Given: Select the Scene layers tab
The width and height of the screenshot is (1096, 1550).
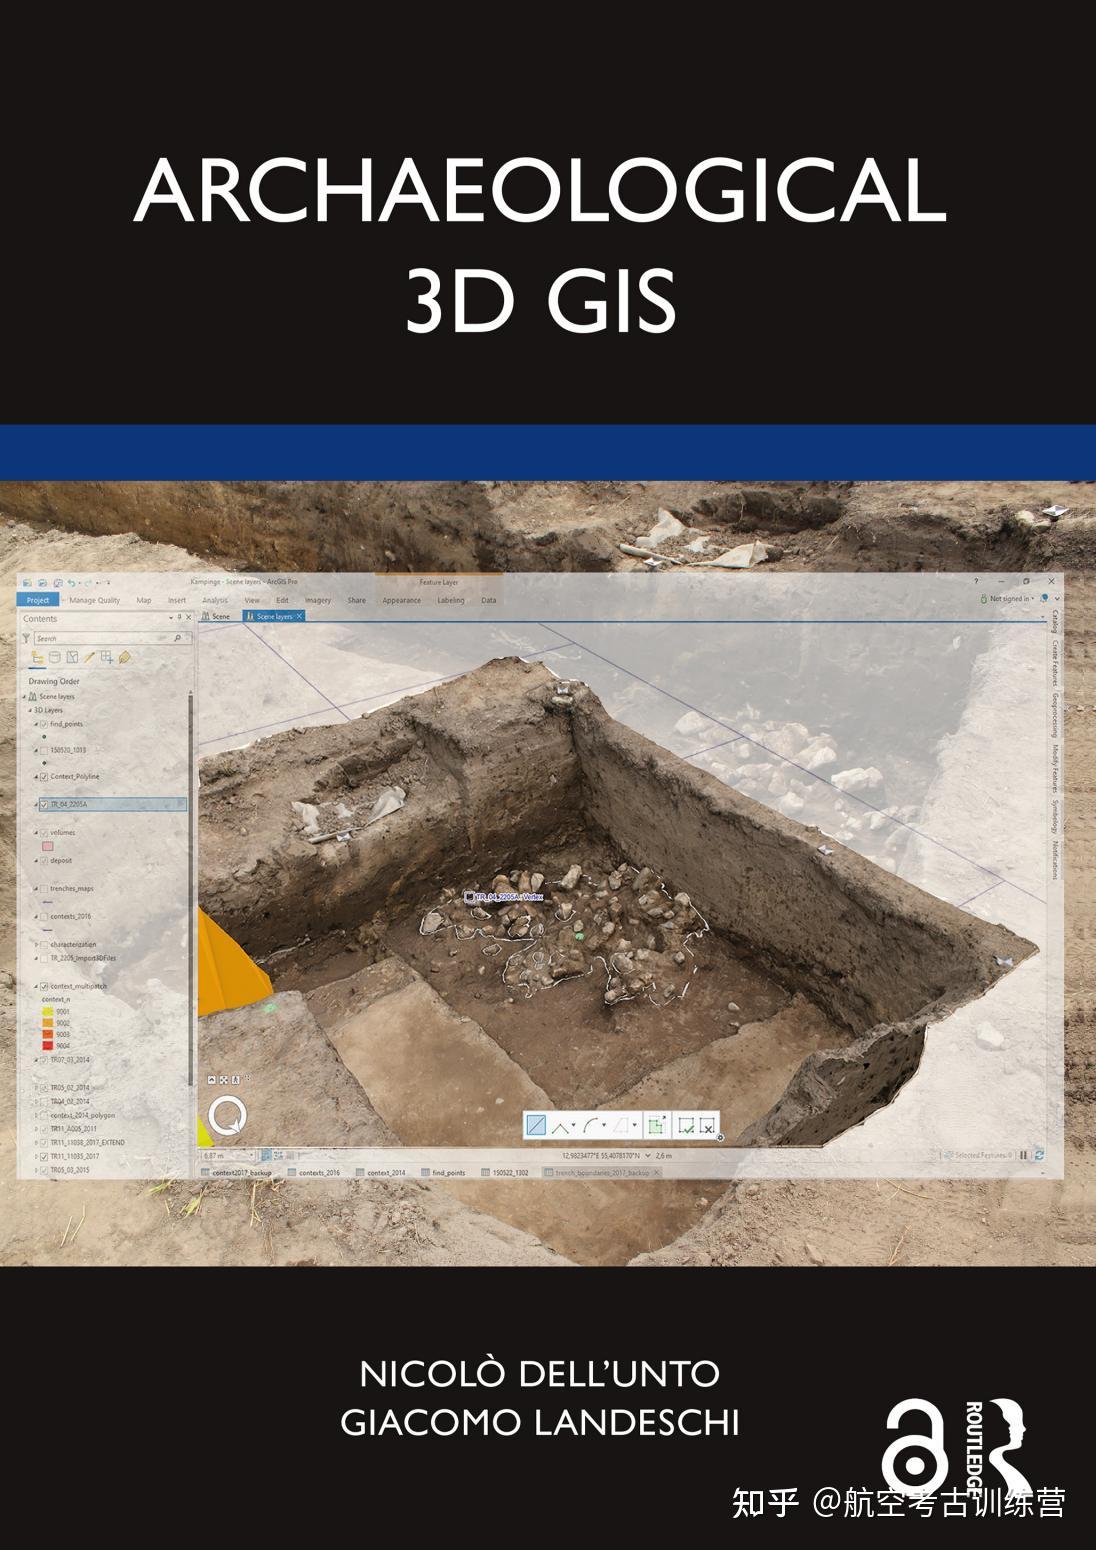Looking at the screenshot, I should [x=276, y=615].
